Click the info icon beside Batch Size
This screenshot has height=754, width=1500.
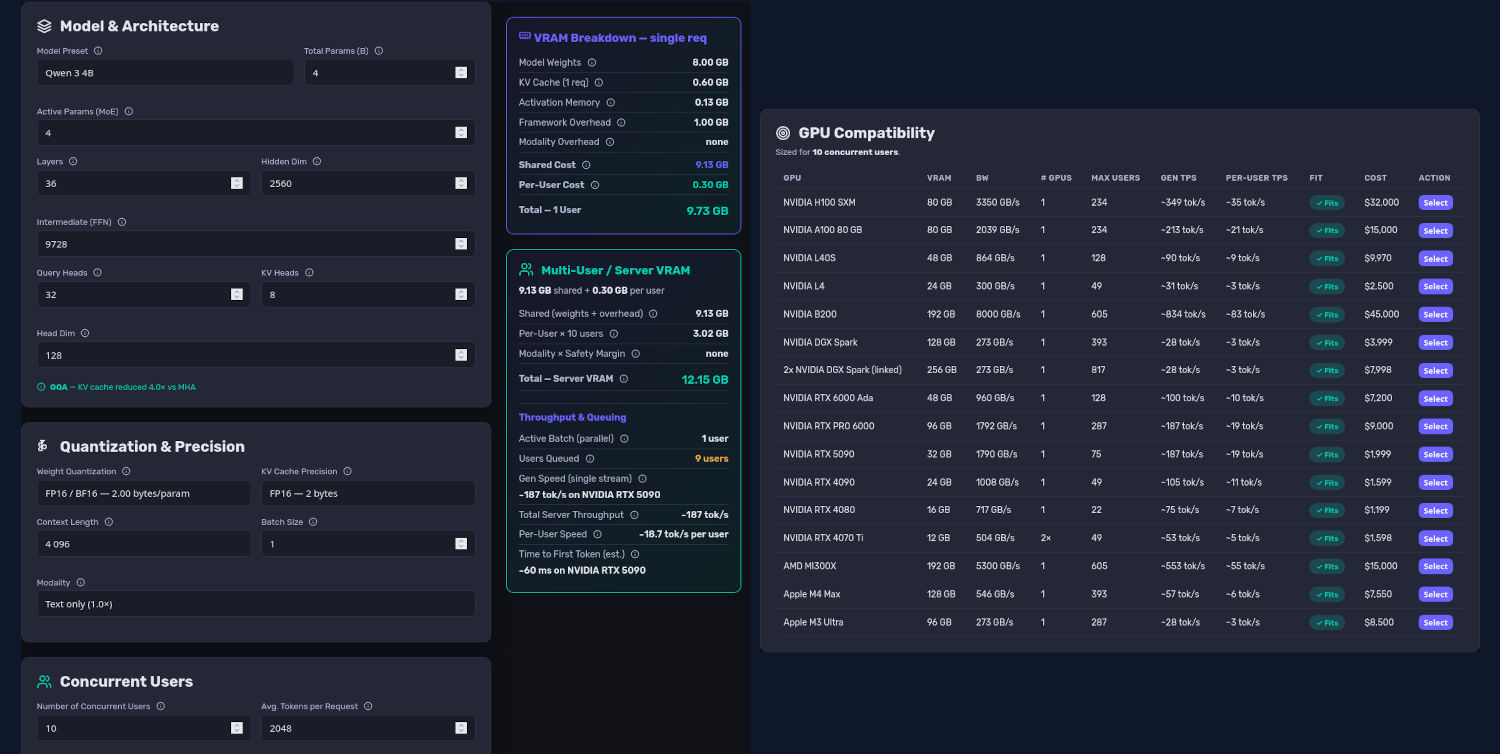[313, 522]
